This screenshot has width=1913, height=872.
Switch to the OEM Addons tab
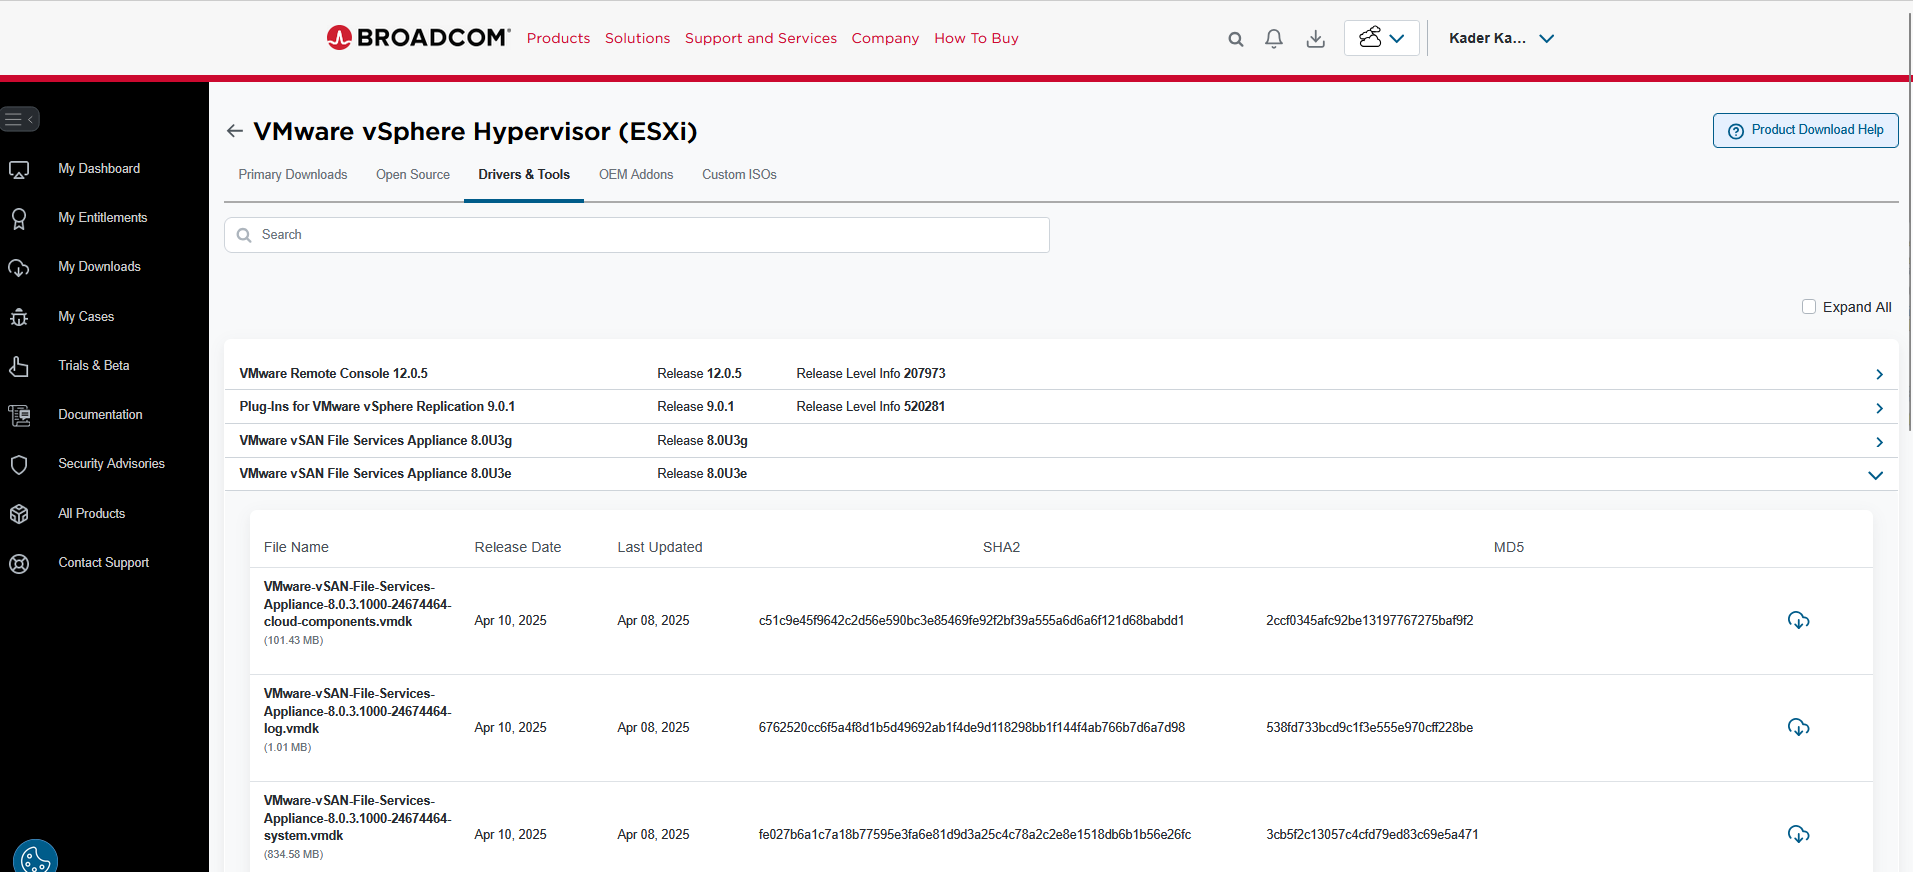tap(635, 175)
